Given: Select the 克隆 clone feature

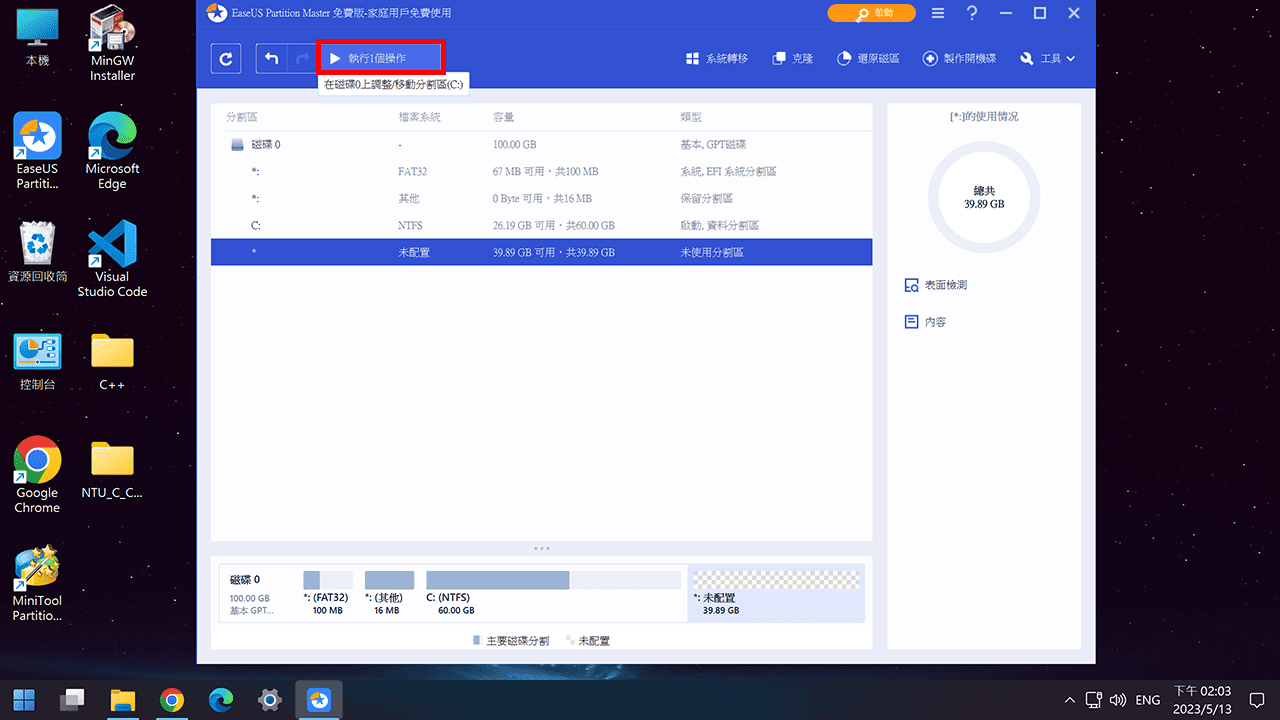Looking at the screenshot, I should coord(791,58).
